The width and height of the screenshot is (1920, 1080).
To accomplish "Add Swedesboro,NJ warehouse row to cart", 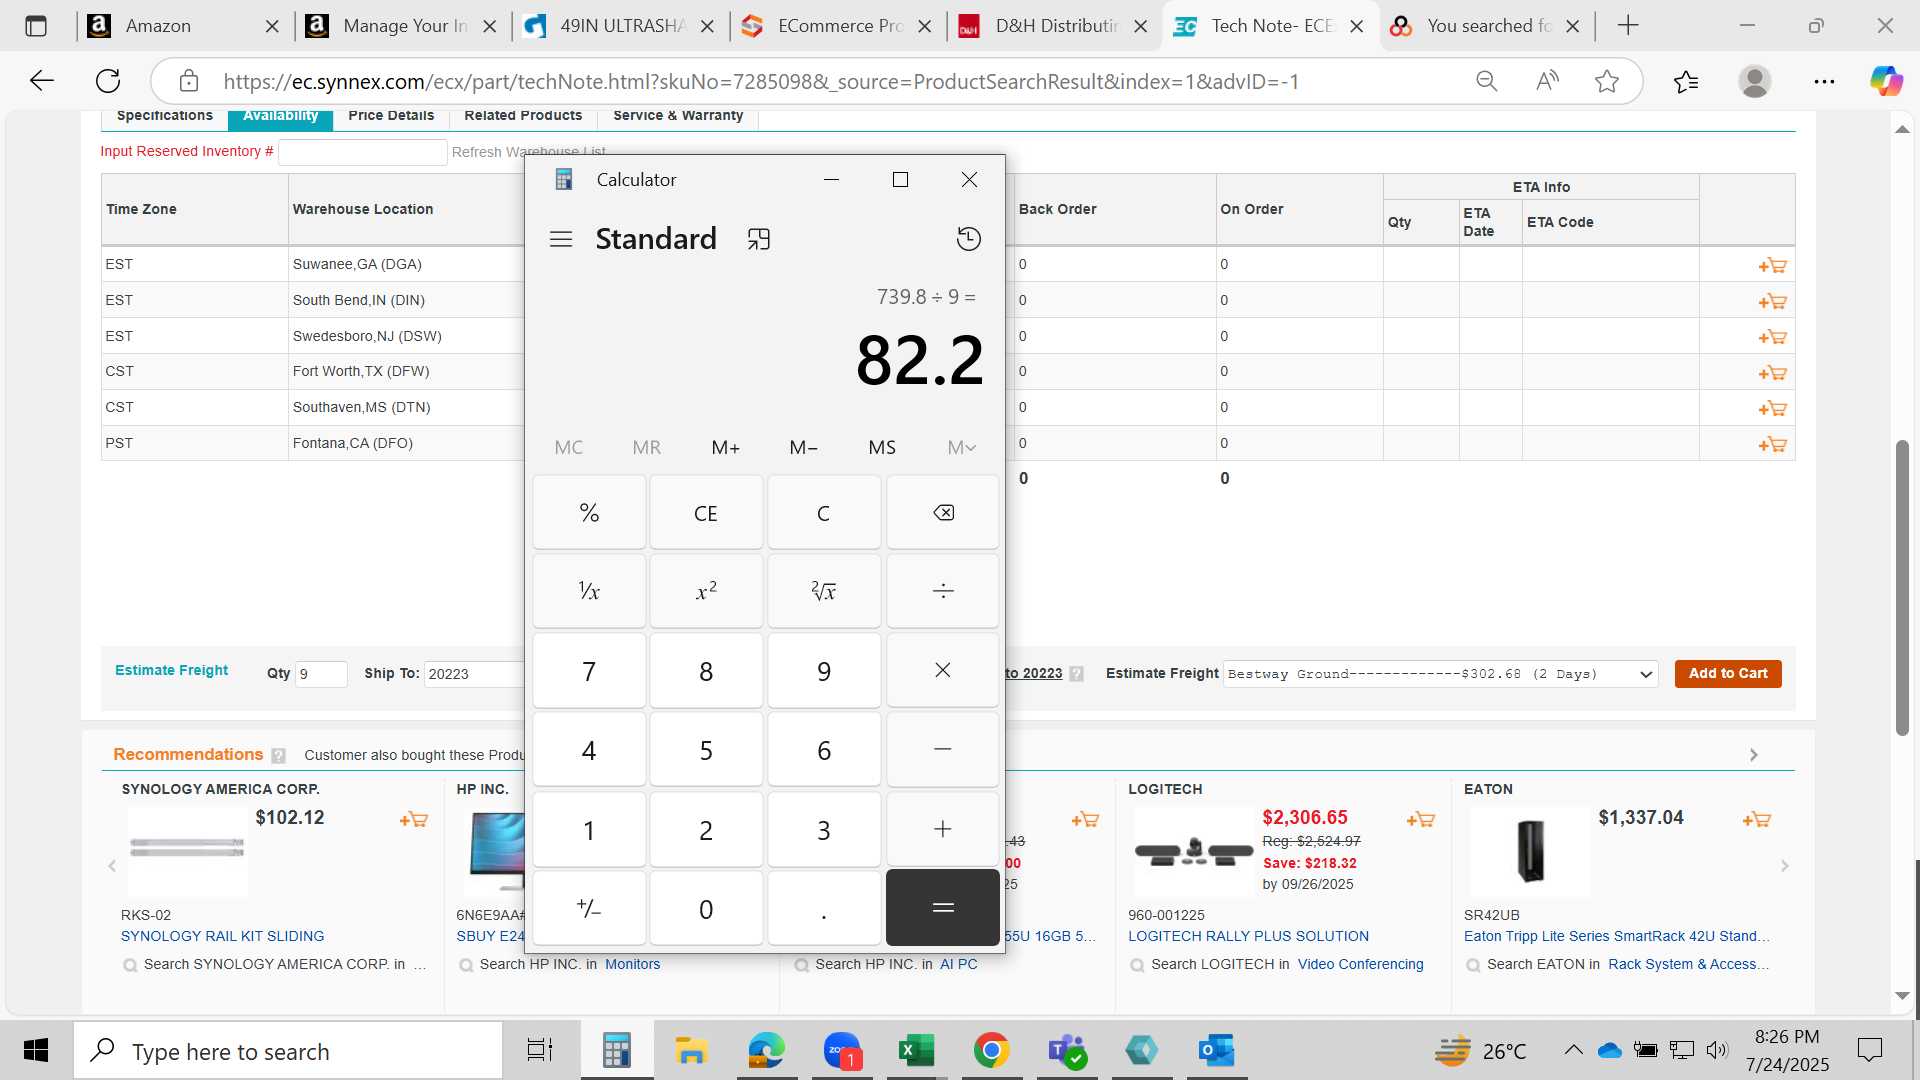I will [1772, 337].
